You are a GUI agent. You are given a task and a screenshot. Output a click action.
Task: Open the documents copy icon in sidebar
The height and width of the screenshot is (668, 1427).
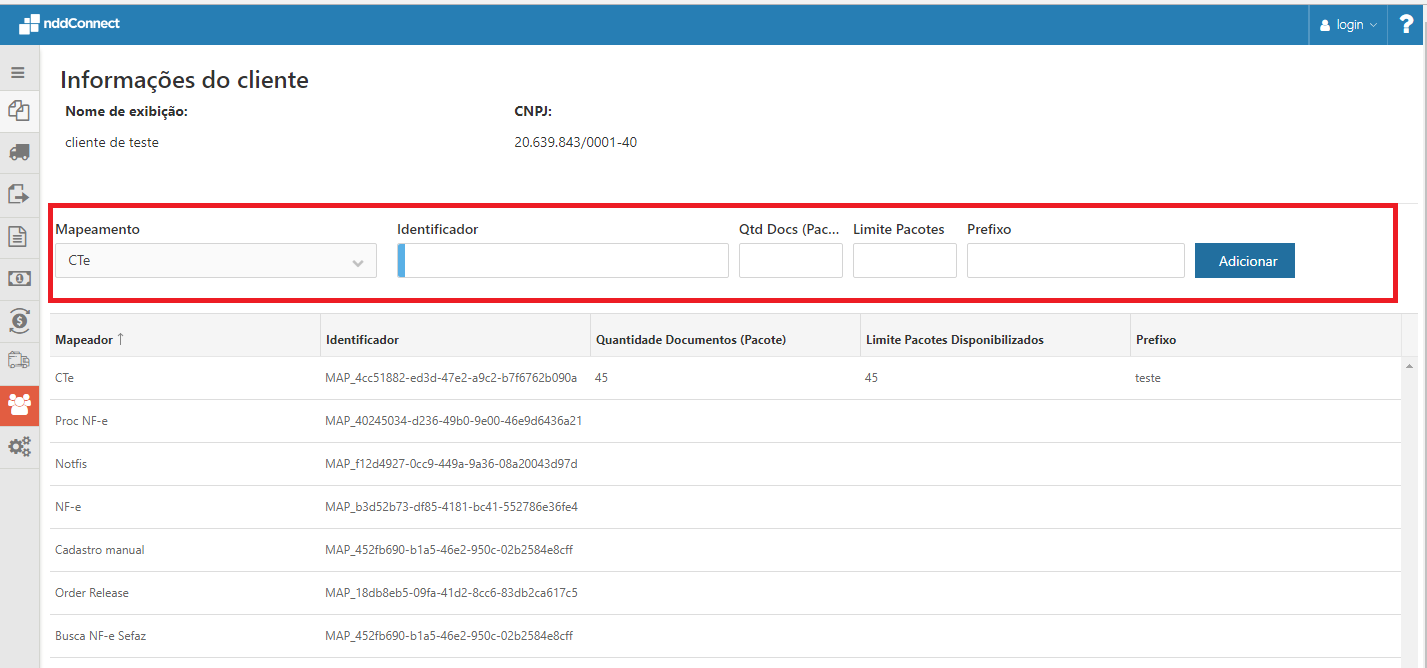click(x=19, y=111)
